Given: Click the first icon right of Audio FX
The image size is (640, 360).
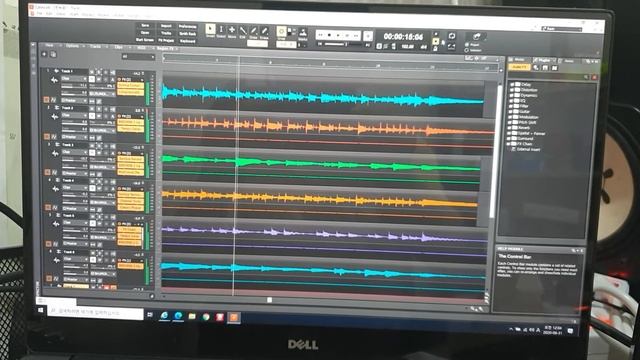Looking at the screenshot, I should coord(536,68).
